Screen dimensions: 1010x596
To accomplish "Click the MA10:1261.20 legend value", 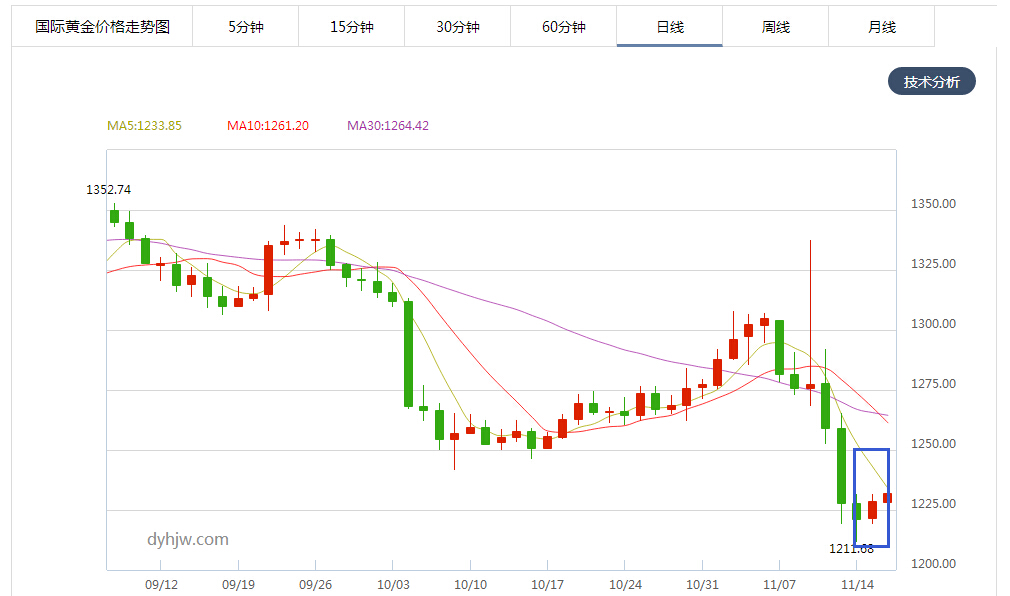I will 268,126.
